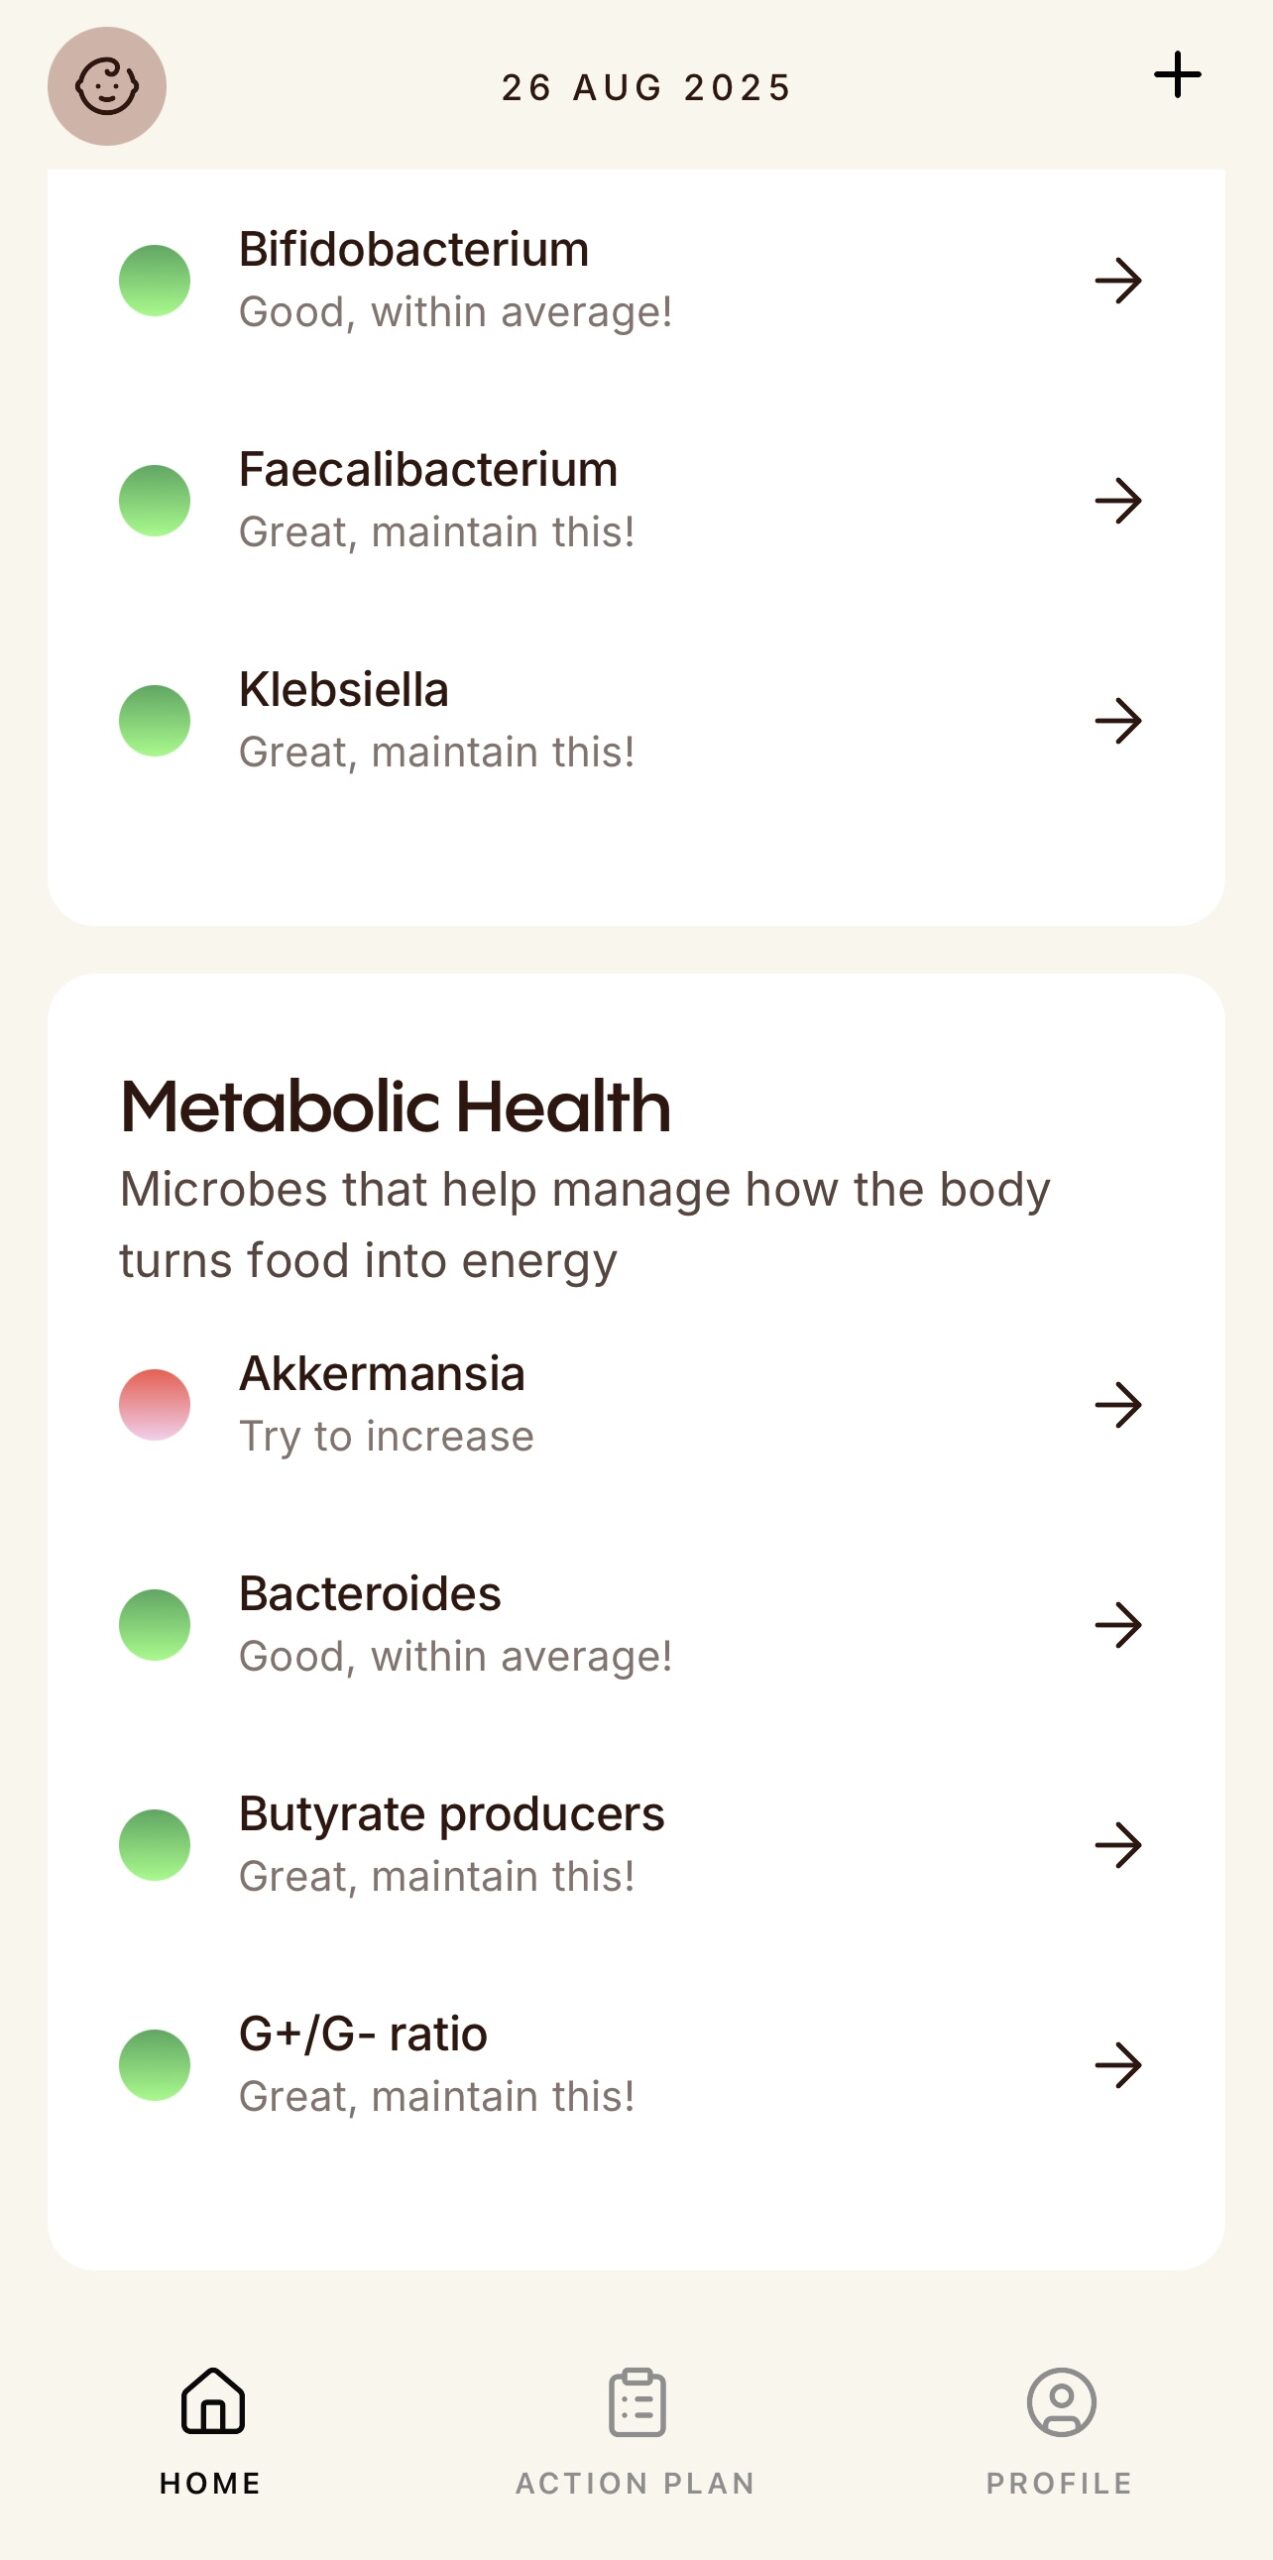The height and width of the screenshot is (2560, 1273).
Task: Click the green dot beside Bifidobacterium
Action: (x=155, y=281)
